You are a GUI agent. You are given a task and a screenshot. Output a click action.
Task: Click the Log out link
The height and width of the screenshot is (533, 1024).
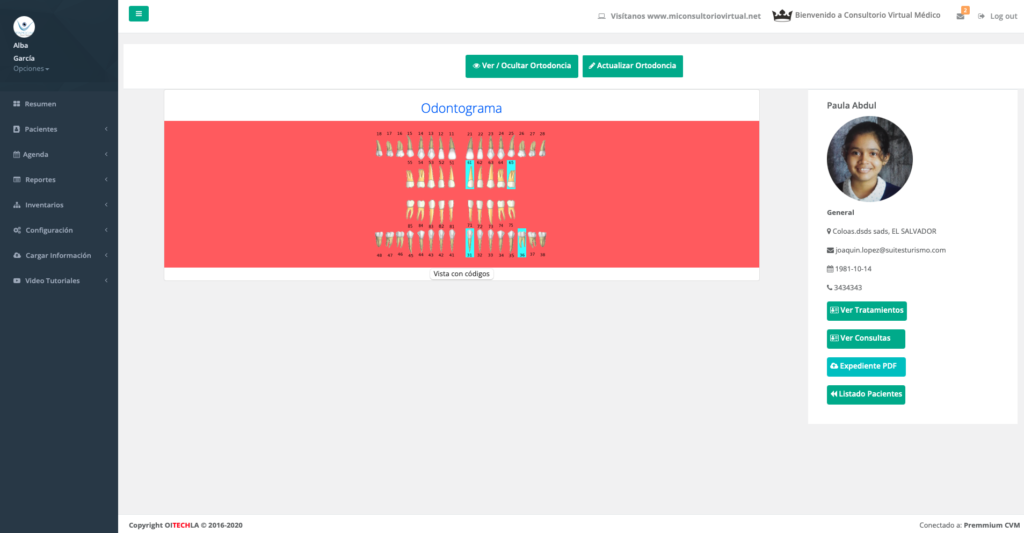(997, 16)
